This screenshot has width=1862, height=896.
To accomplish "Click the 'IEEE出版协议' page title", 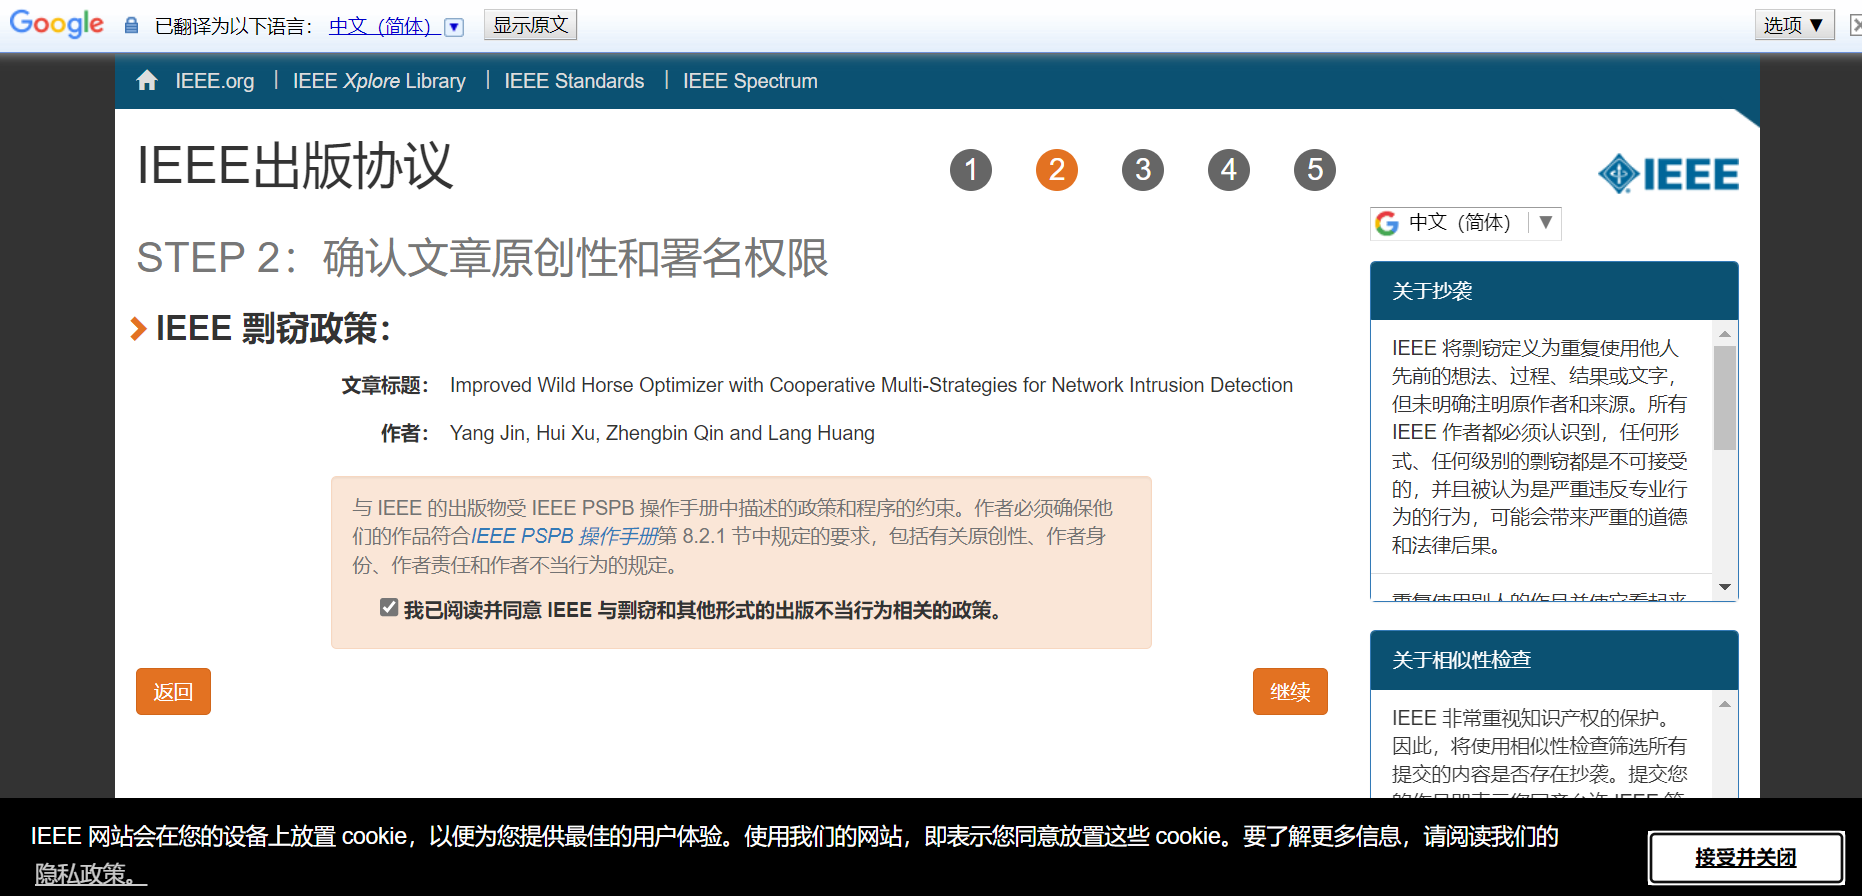I will [x=295, y=166].
